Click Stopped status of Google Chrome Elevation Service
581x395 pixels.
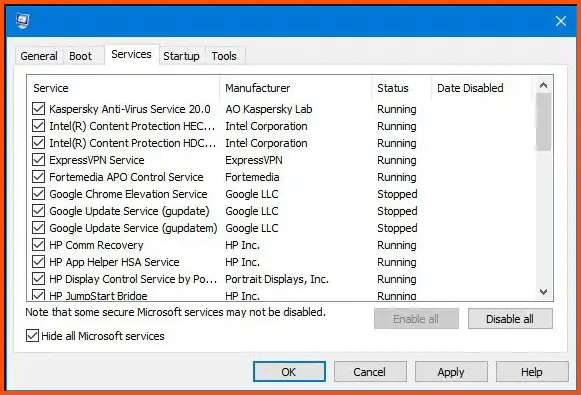point(397,194)
